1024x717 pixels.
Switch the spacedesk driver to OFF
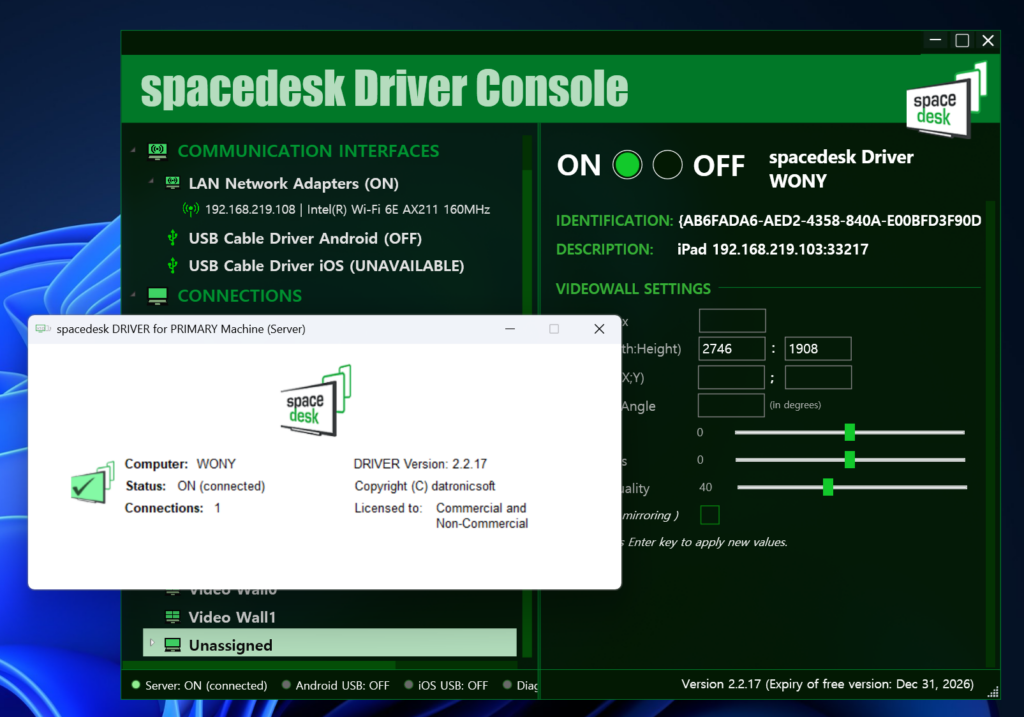(x=667, y=165)
